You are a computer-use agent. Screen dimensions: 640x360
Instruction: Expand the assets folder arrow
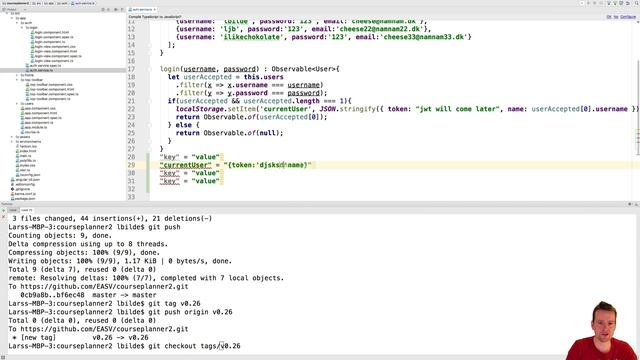point(12,137)
